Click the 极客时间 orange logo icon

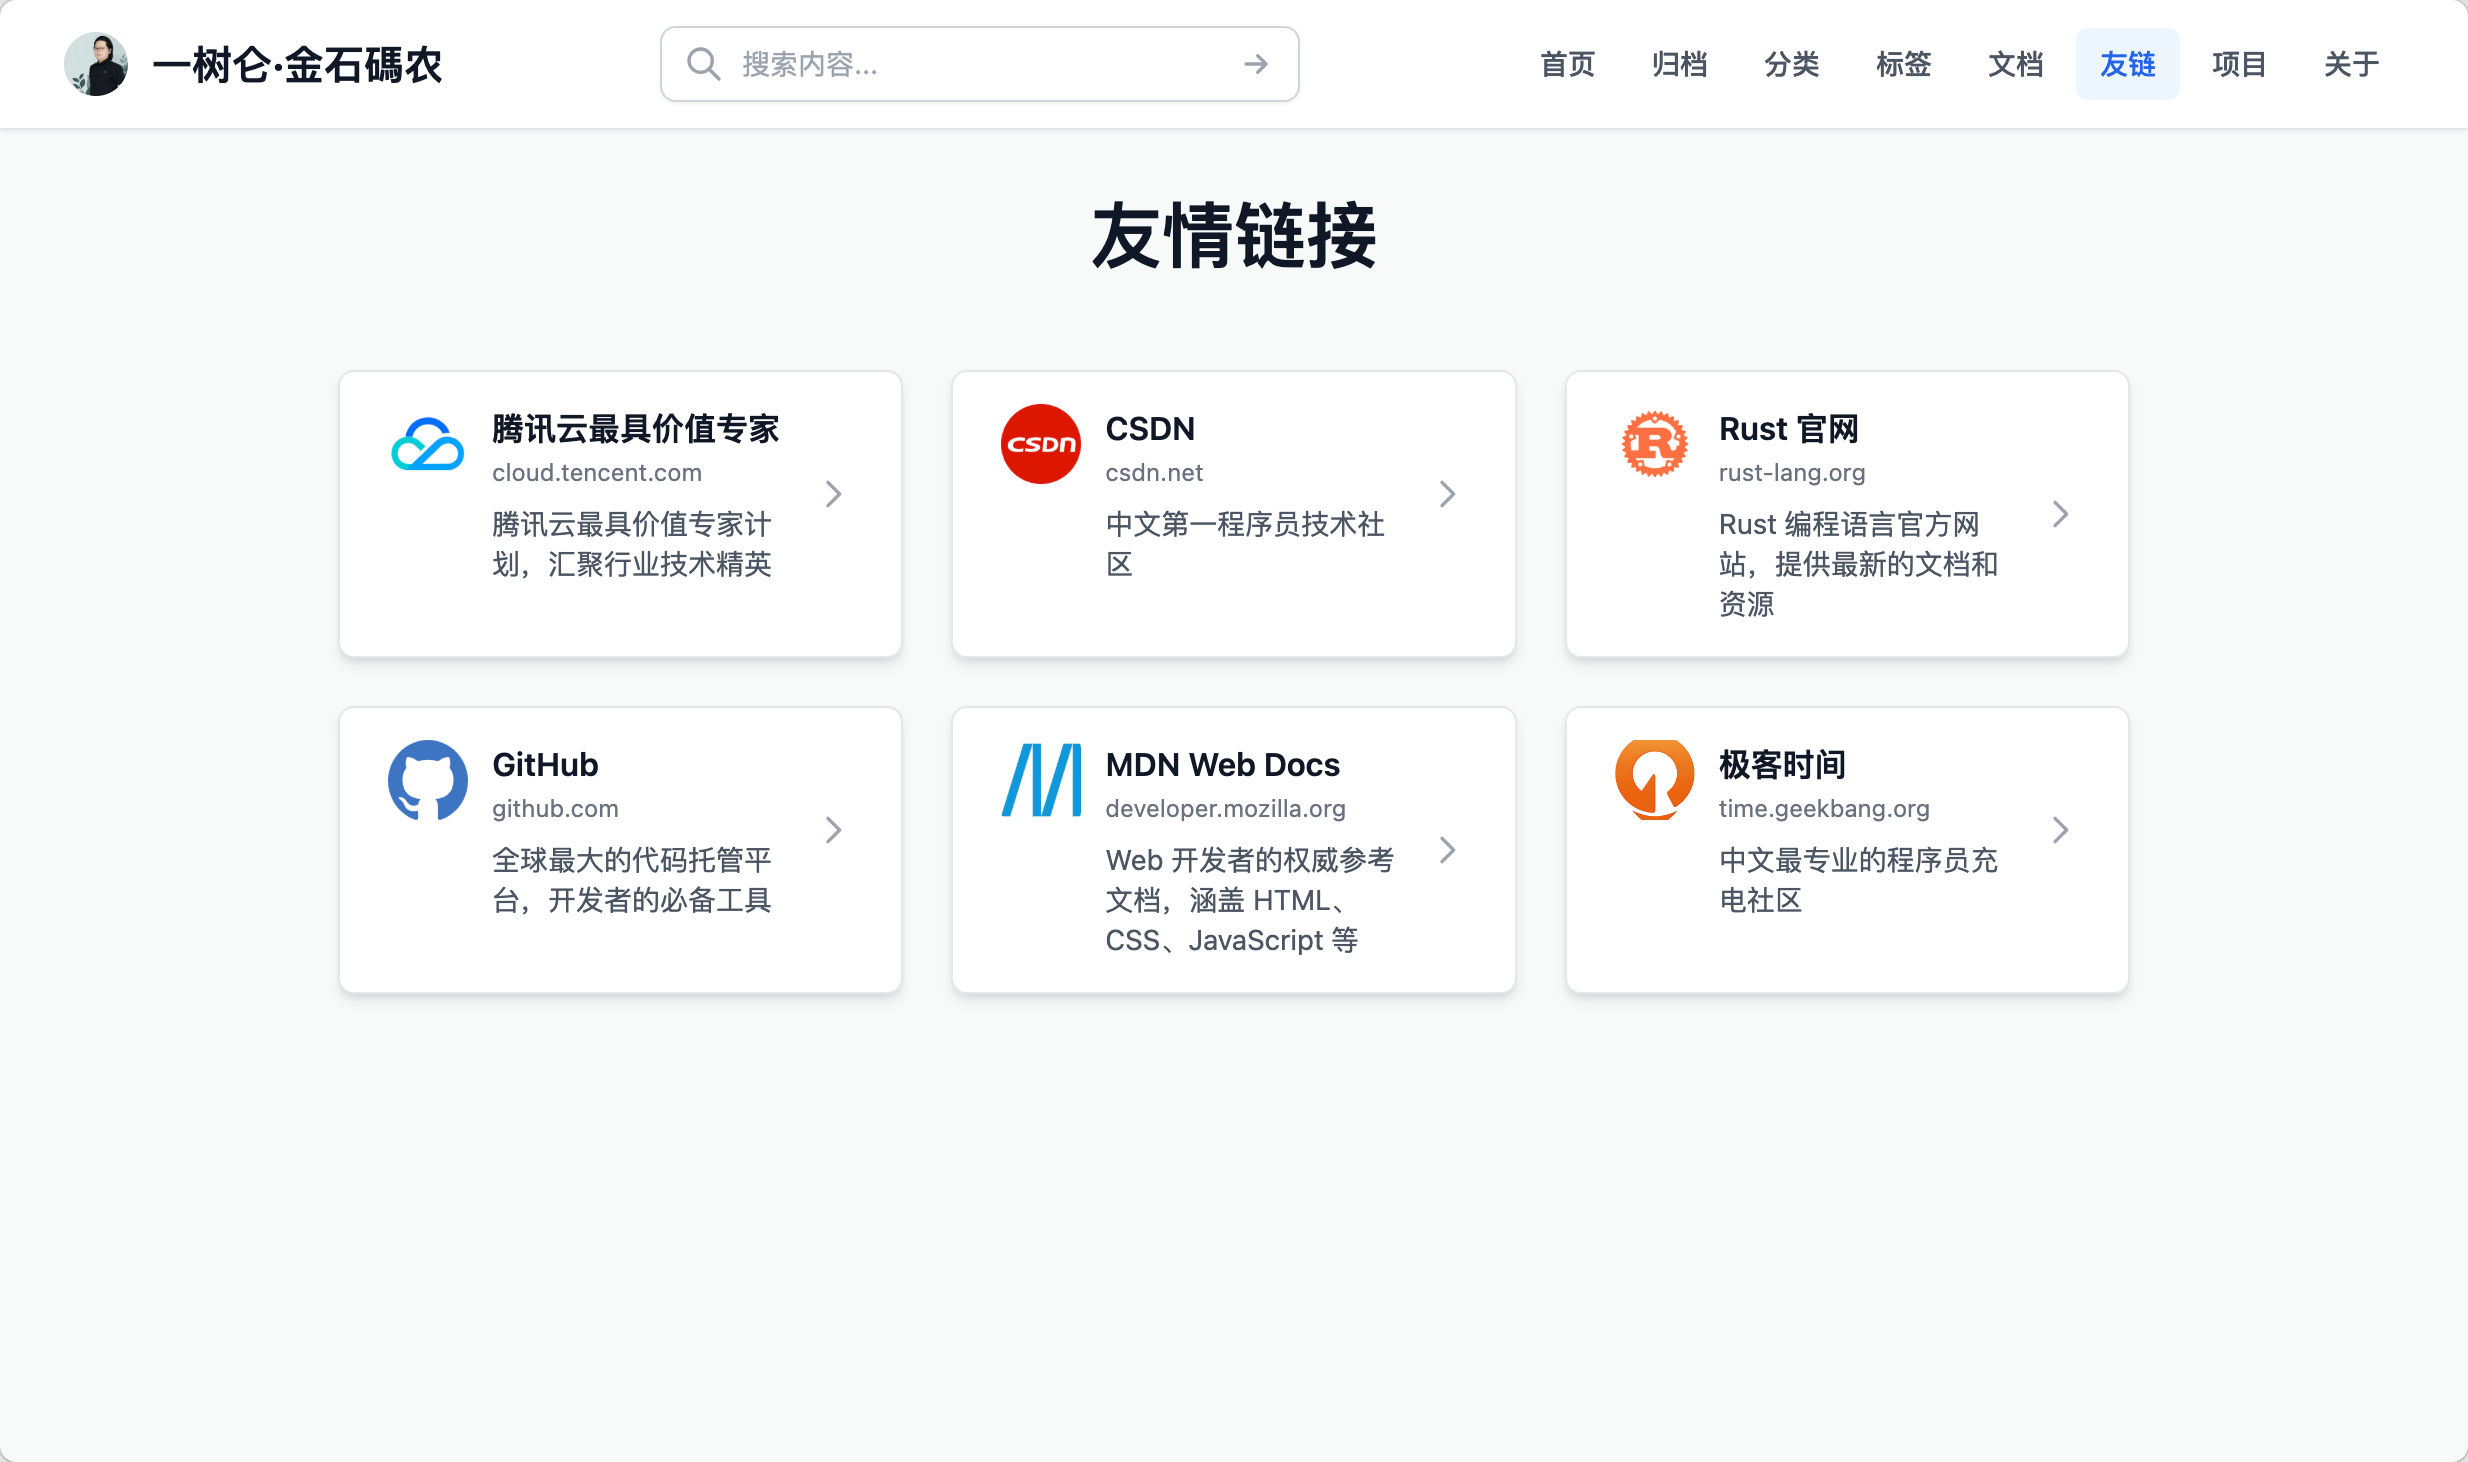pyautogui.click(x=1654, y=780)
